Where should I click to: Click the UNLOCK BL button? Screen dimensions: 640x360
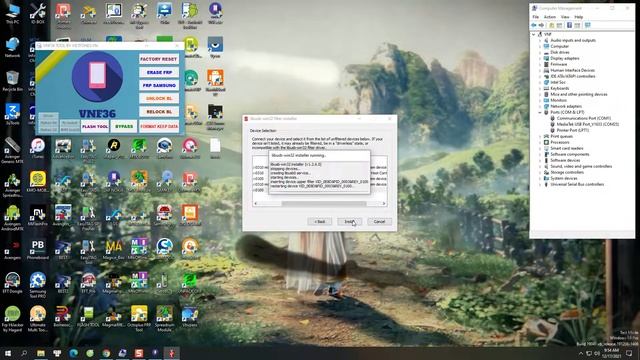click(x=159, y=98)
